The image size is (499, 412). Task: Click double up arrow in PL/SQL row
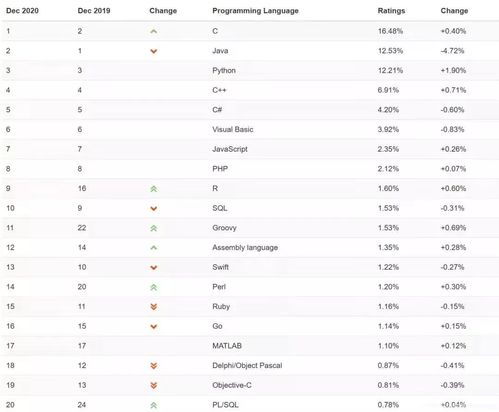click(x=154, y=405)
